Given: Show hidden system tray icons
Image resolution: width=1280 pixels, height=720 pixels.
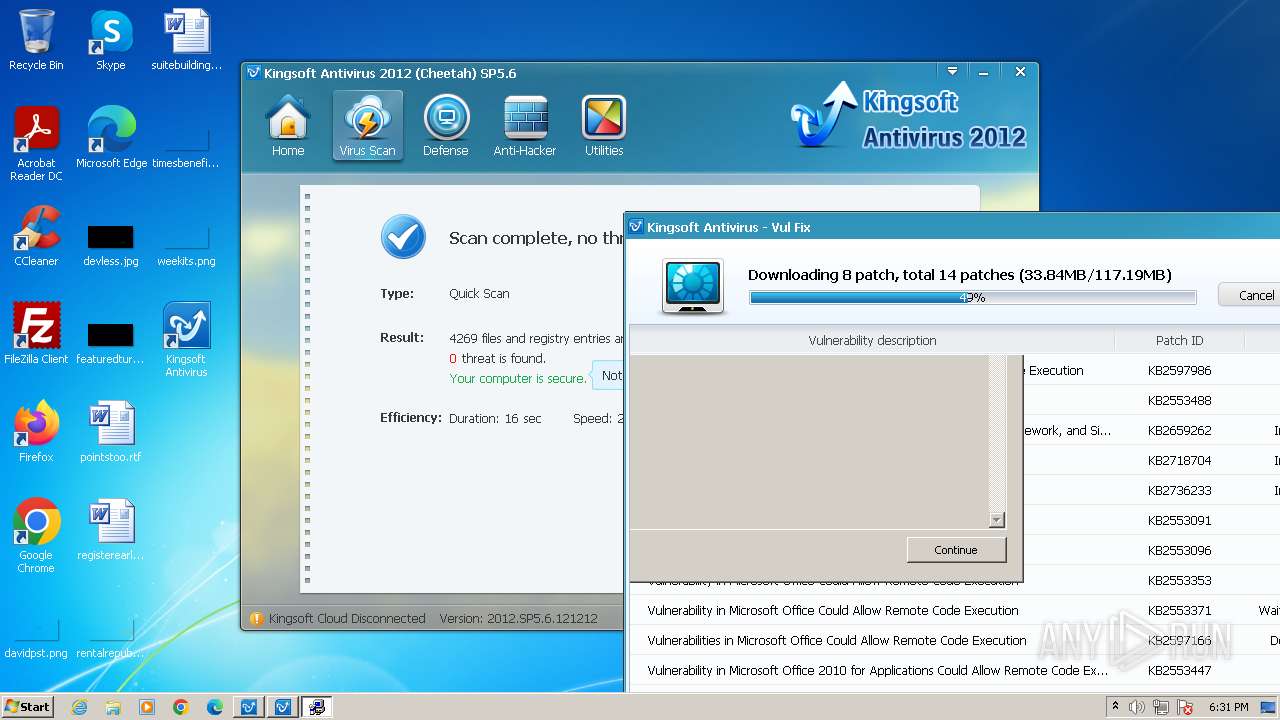Looking at the screenshot, I should [1116, 707].
